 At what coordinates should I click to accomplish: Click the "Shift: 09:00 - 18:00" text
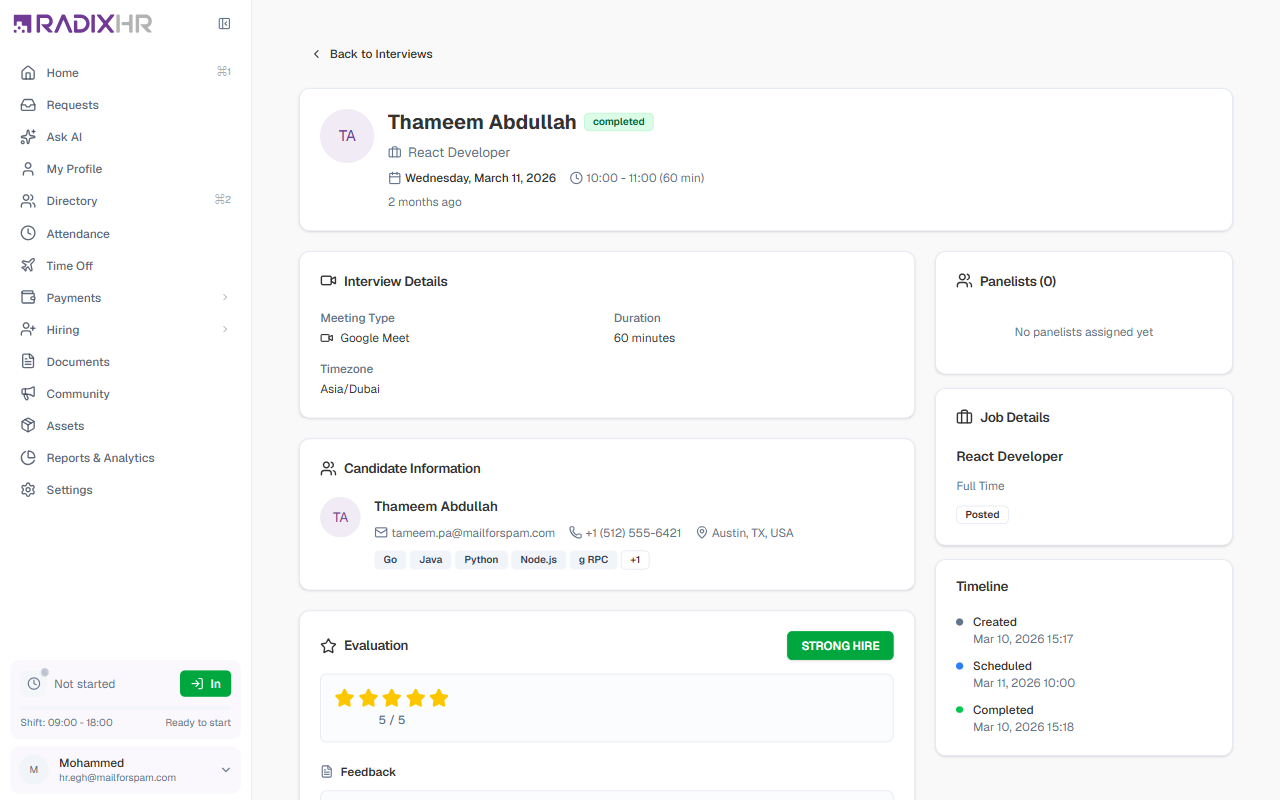(x=66, y=722)
